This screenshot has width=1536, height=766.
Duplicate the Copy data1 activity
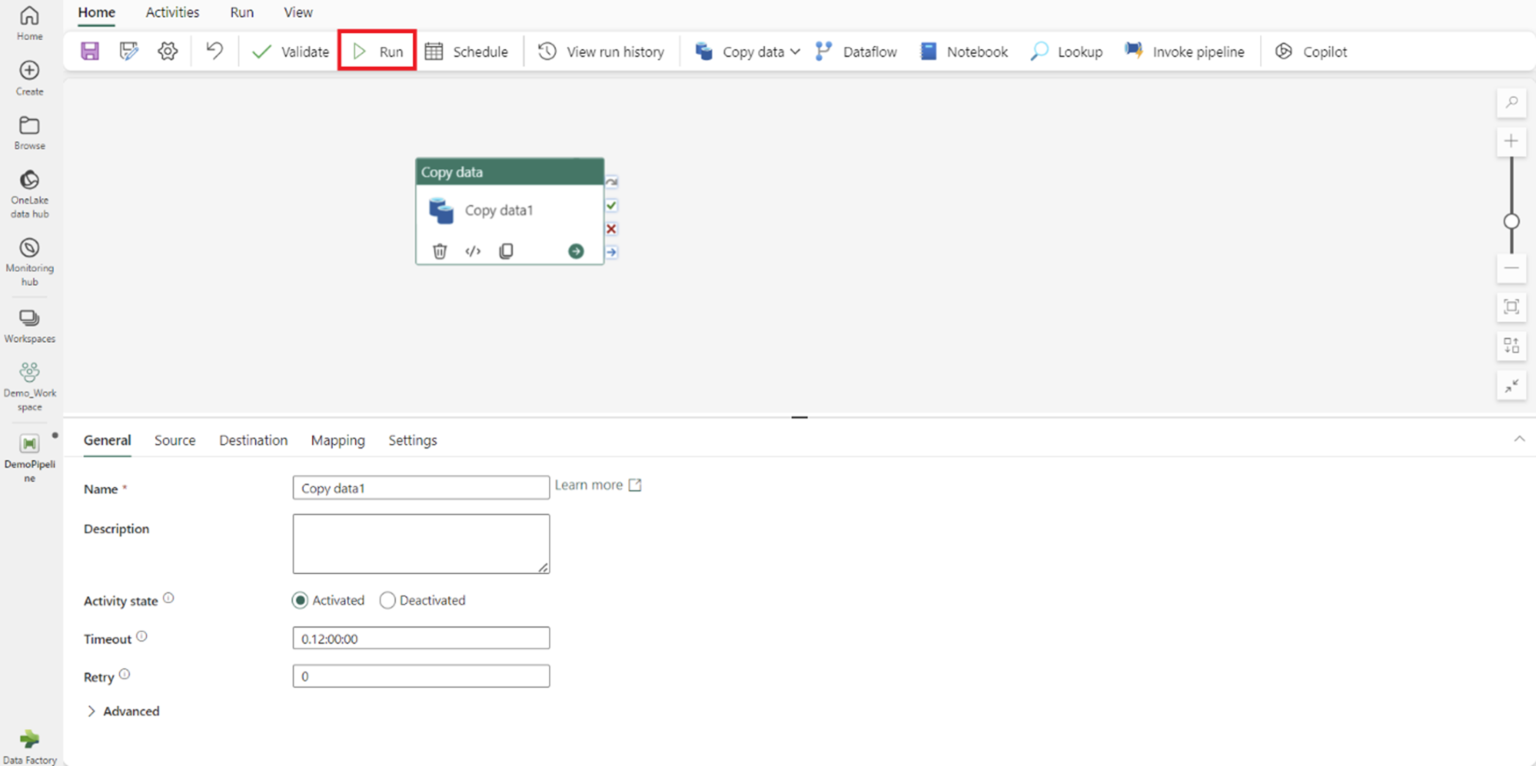[505, 251]
